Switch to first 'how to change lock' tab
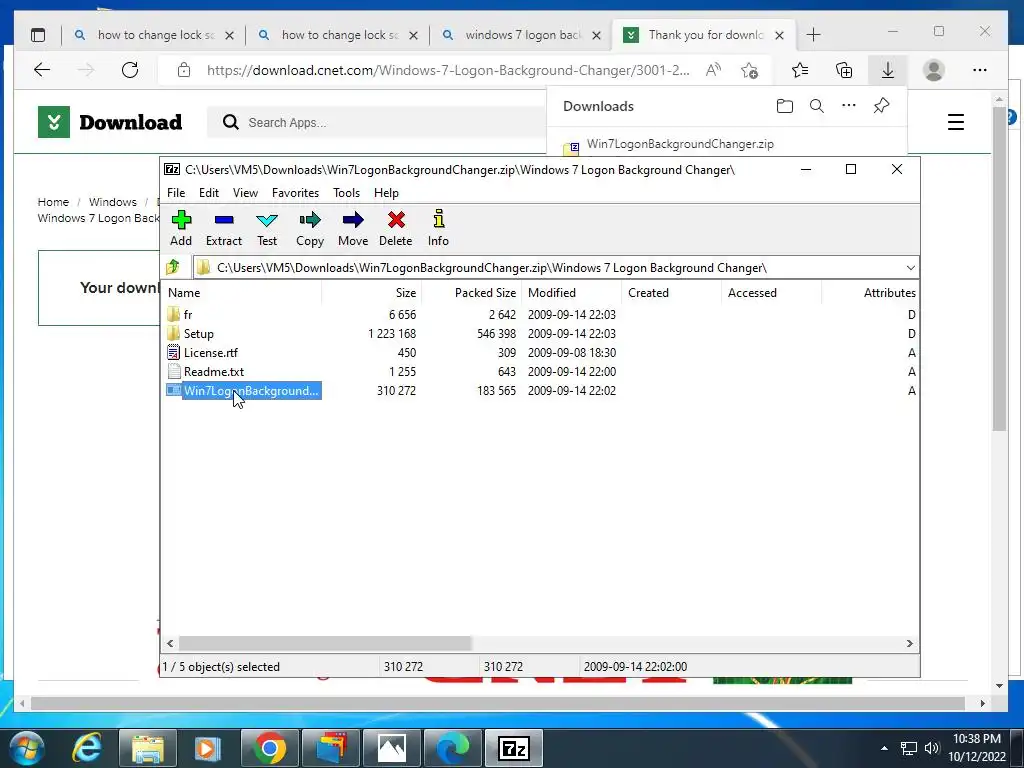 click(x=155, y=35)
